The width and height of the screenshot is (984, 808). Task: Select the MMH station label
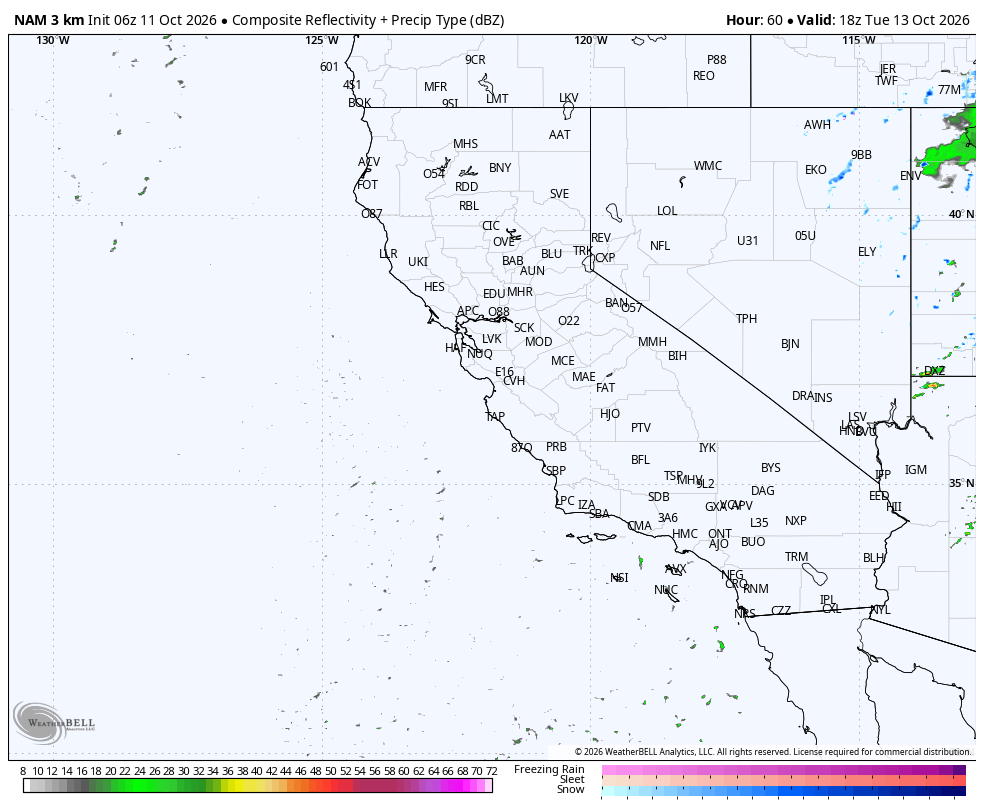[652, 343]
